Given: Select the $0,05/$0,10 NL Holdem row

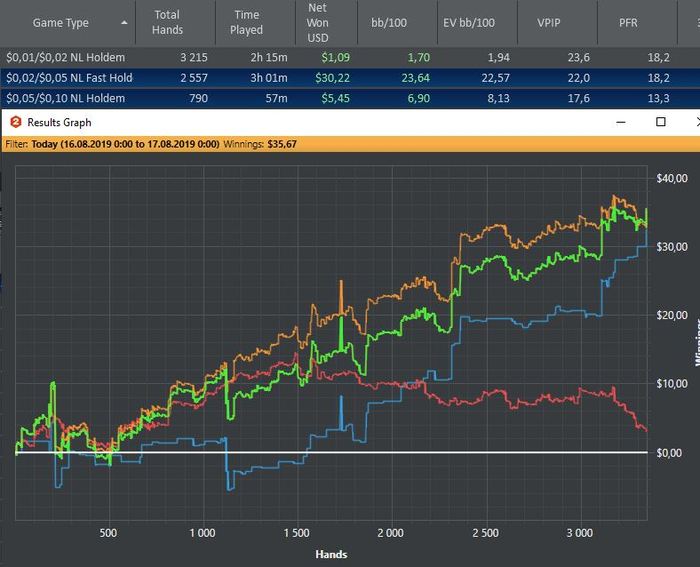Looking at the screenshot, I should (350, 98).
